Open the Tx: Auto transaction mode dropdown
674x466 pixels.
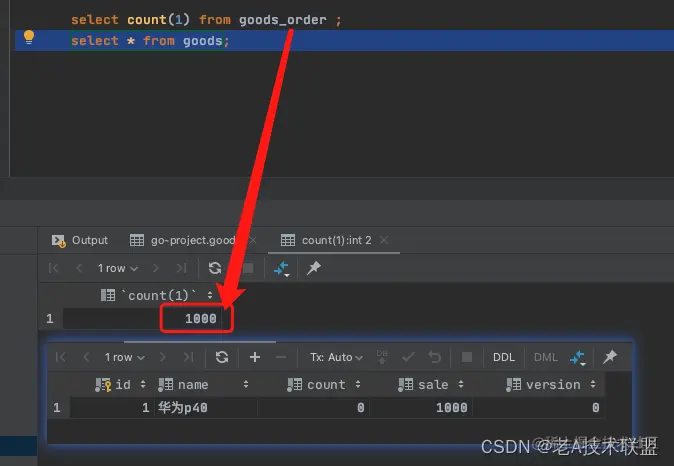tap(336, 357)
